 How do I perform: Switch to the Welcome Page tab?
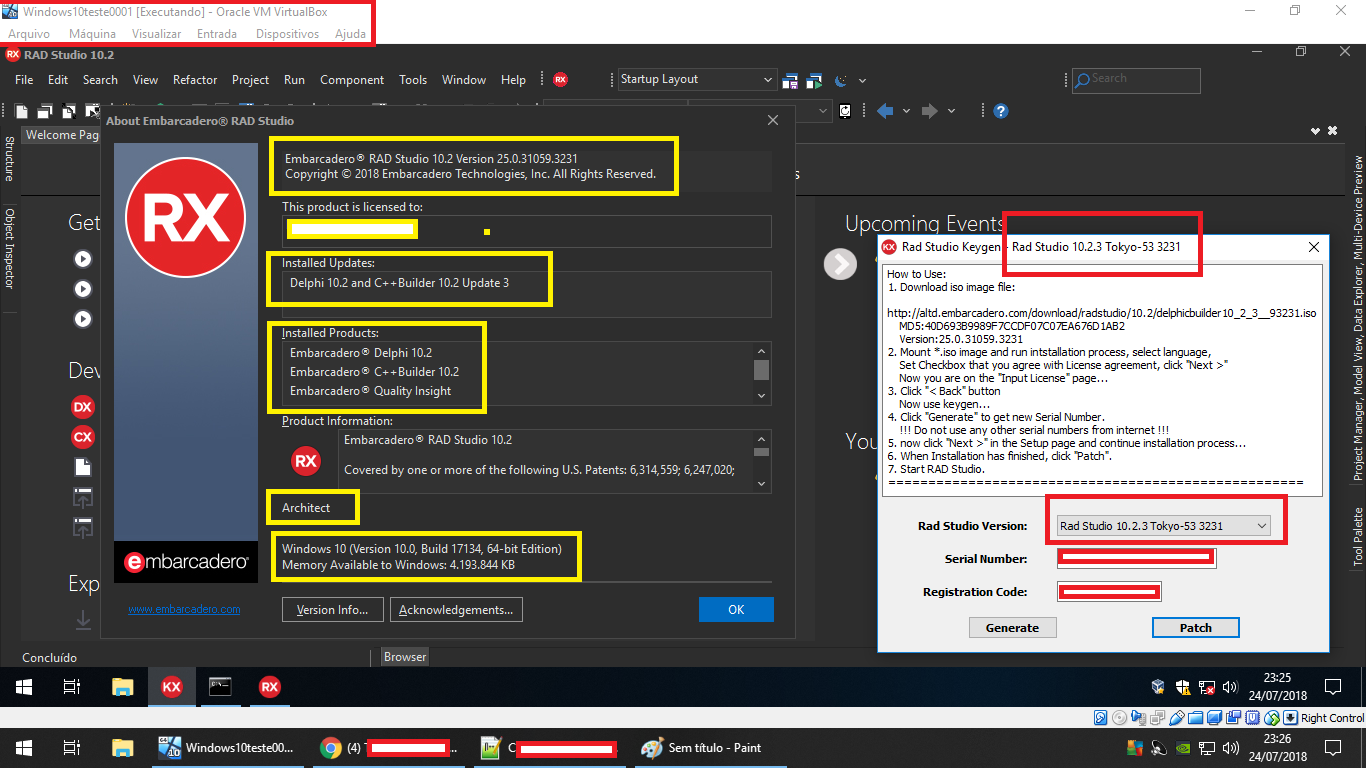[60, 135]
